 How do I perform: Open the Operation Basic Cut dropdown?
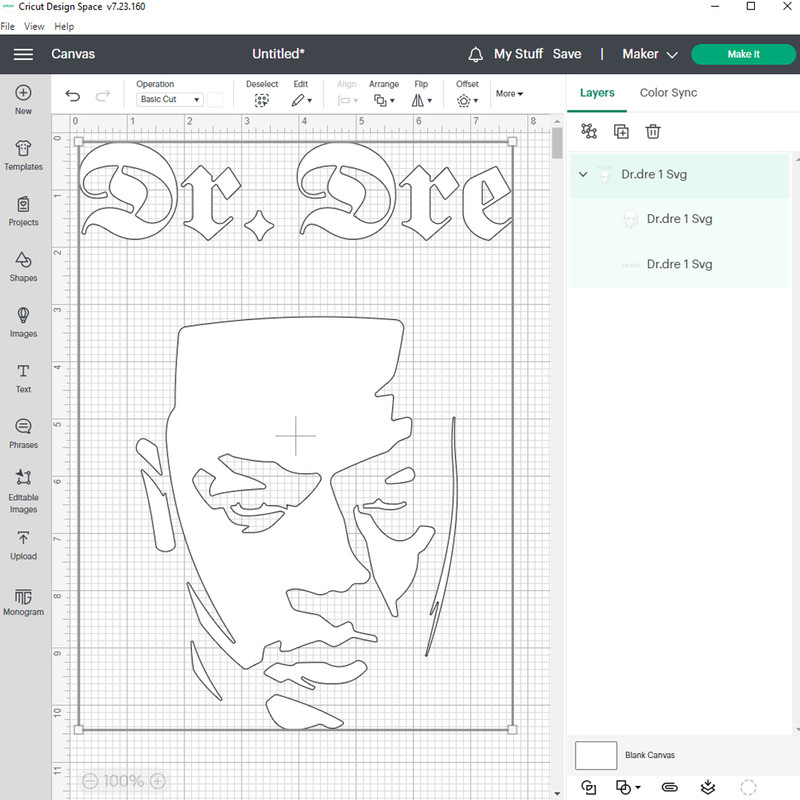(x=170, y=100)
